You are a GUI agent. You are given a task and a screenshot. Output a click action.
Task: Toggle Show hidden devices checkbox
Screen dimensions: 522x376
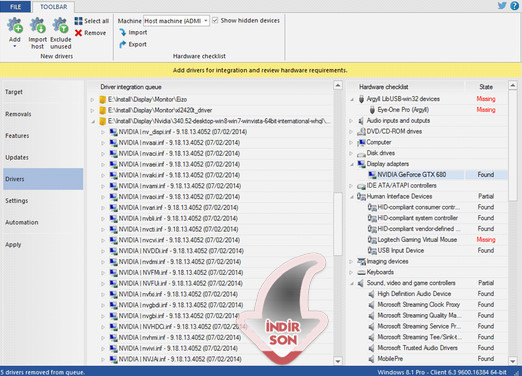tap(215, 20)
